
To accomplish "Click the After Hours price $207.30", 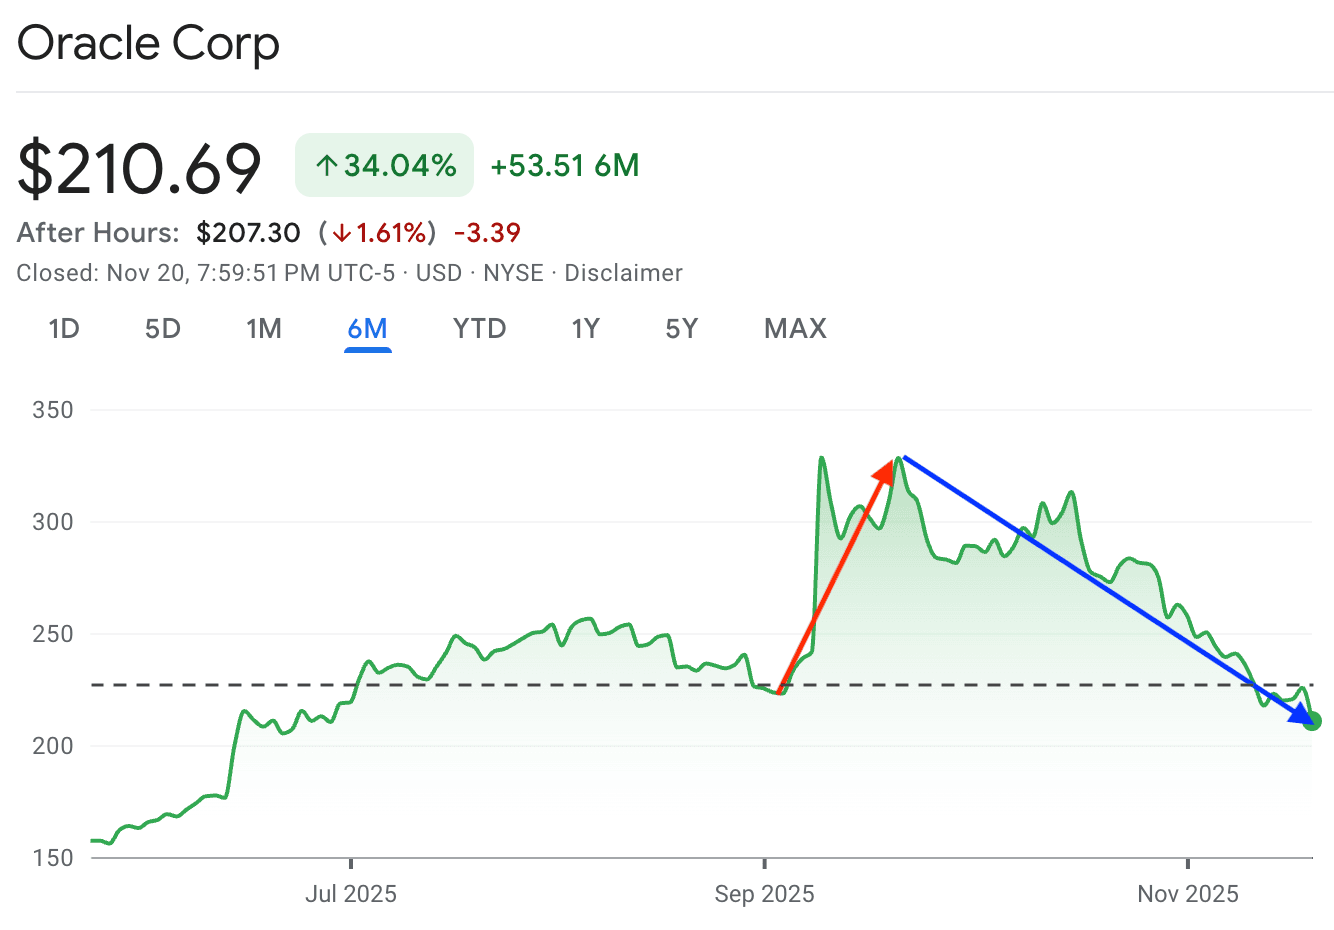I will [248, 233].
